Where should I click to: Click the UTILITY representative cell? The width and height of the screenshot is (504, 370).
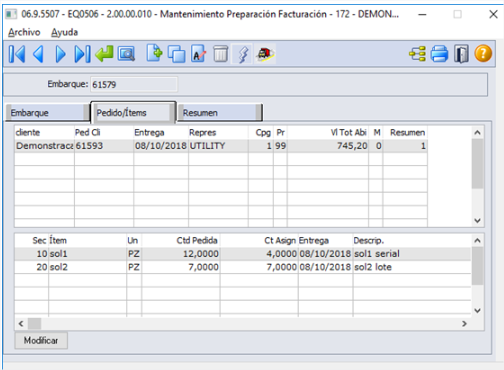[218, 146]
